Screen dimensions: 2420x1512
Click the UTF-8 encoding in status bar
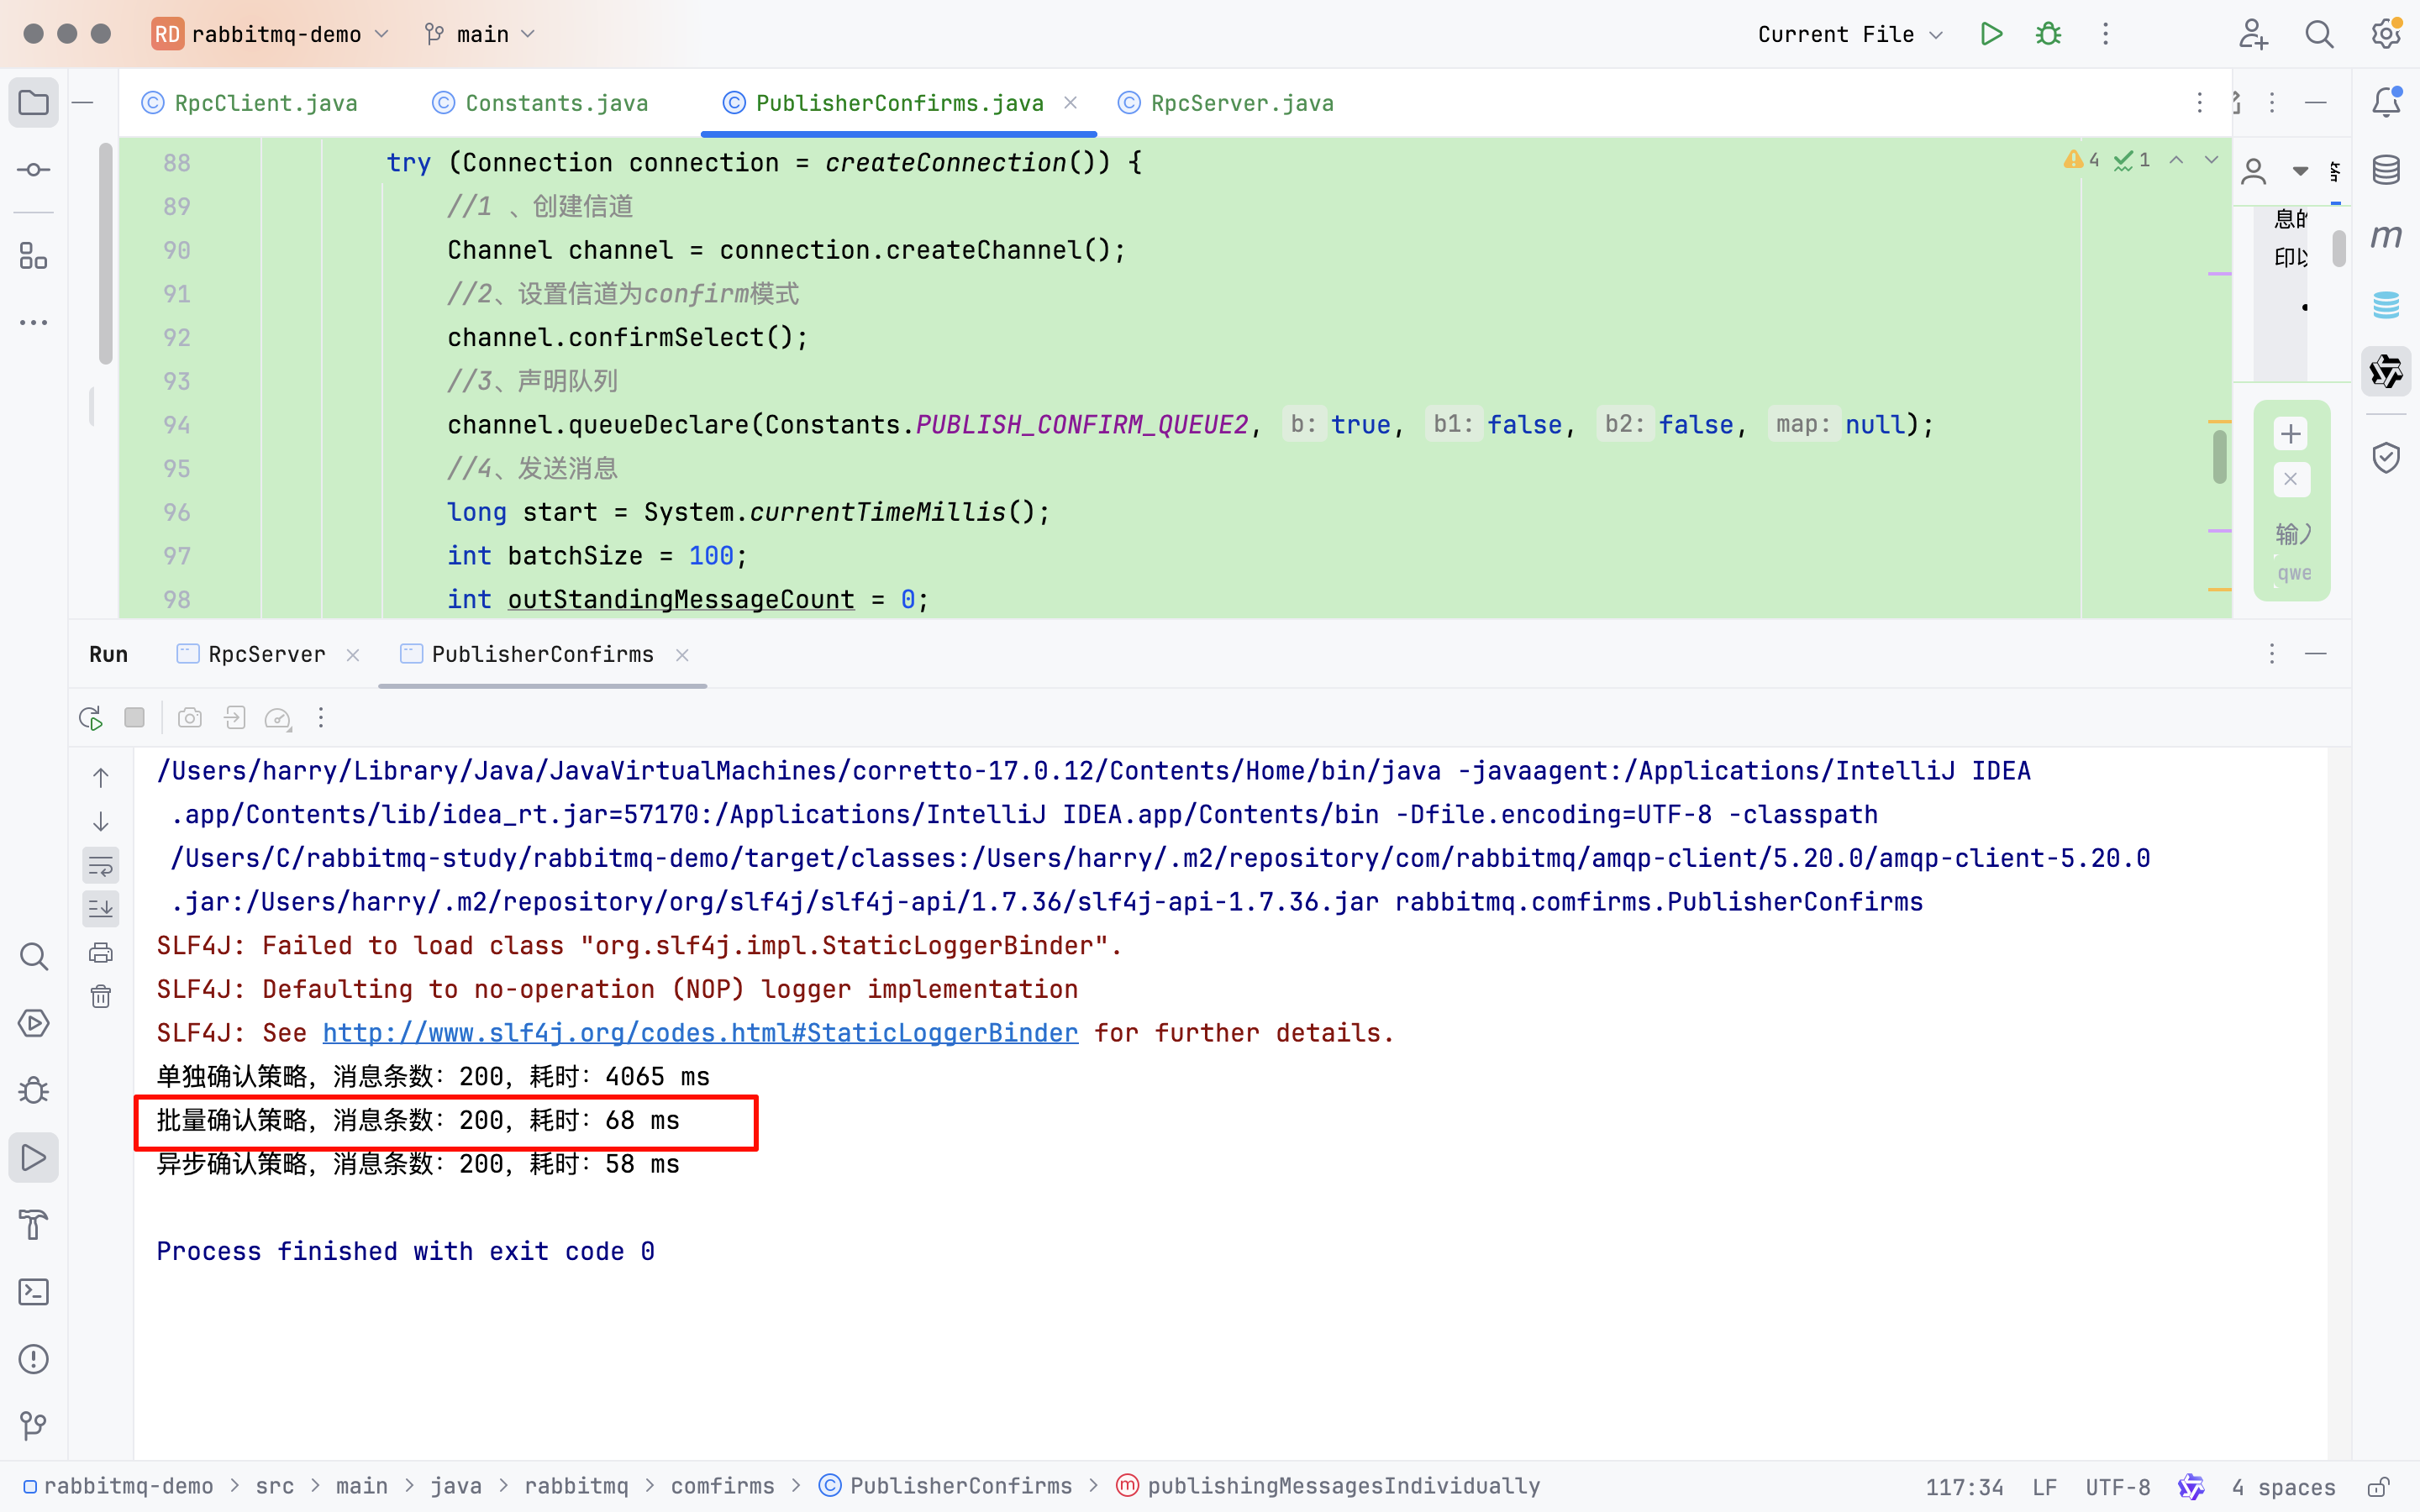(x=2117, y=1487)
